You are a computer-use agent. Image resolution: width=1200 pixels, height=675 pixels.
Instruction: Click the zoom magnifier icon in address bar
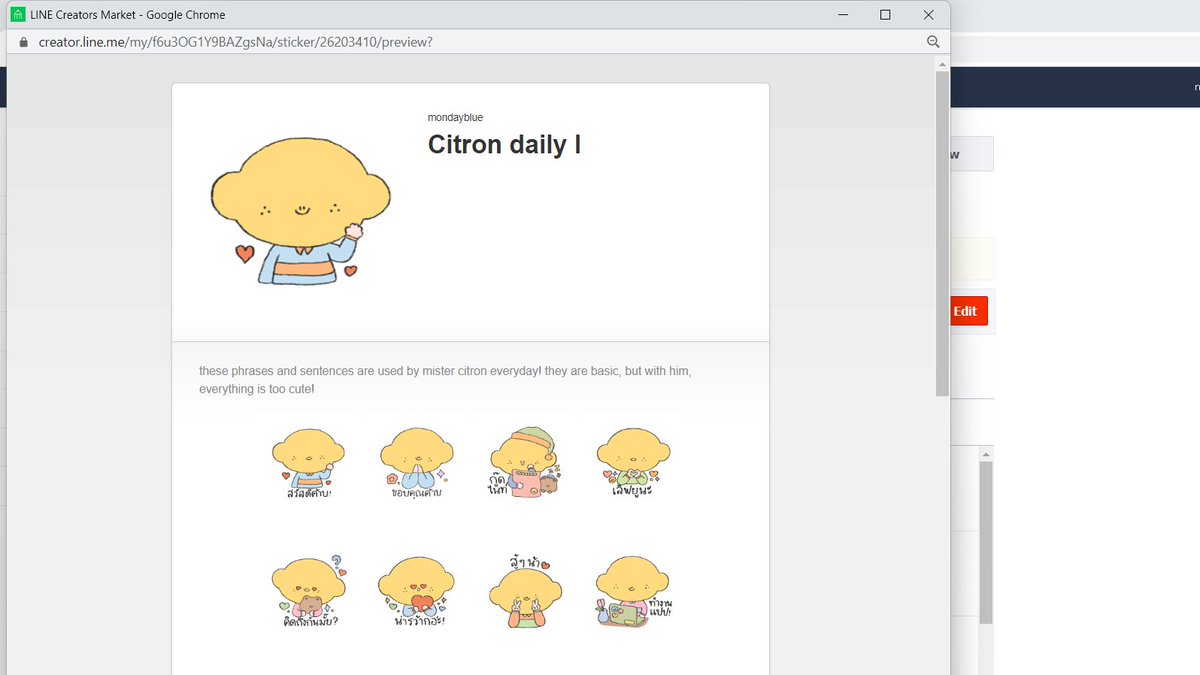[x=933, y=42]
